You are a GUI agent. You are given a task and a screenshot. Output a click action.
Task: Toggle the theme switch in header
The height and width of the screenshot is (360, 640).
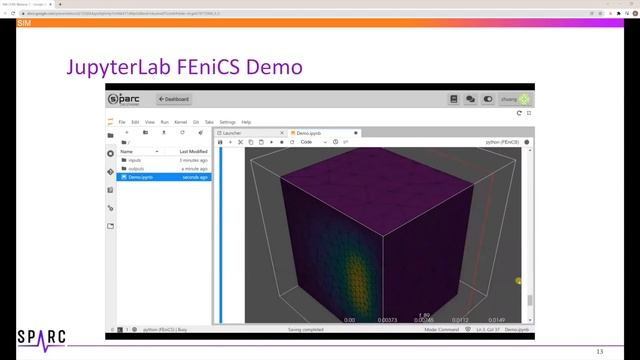point(488,99)
